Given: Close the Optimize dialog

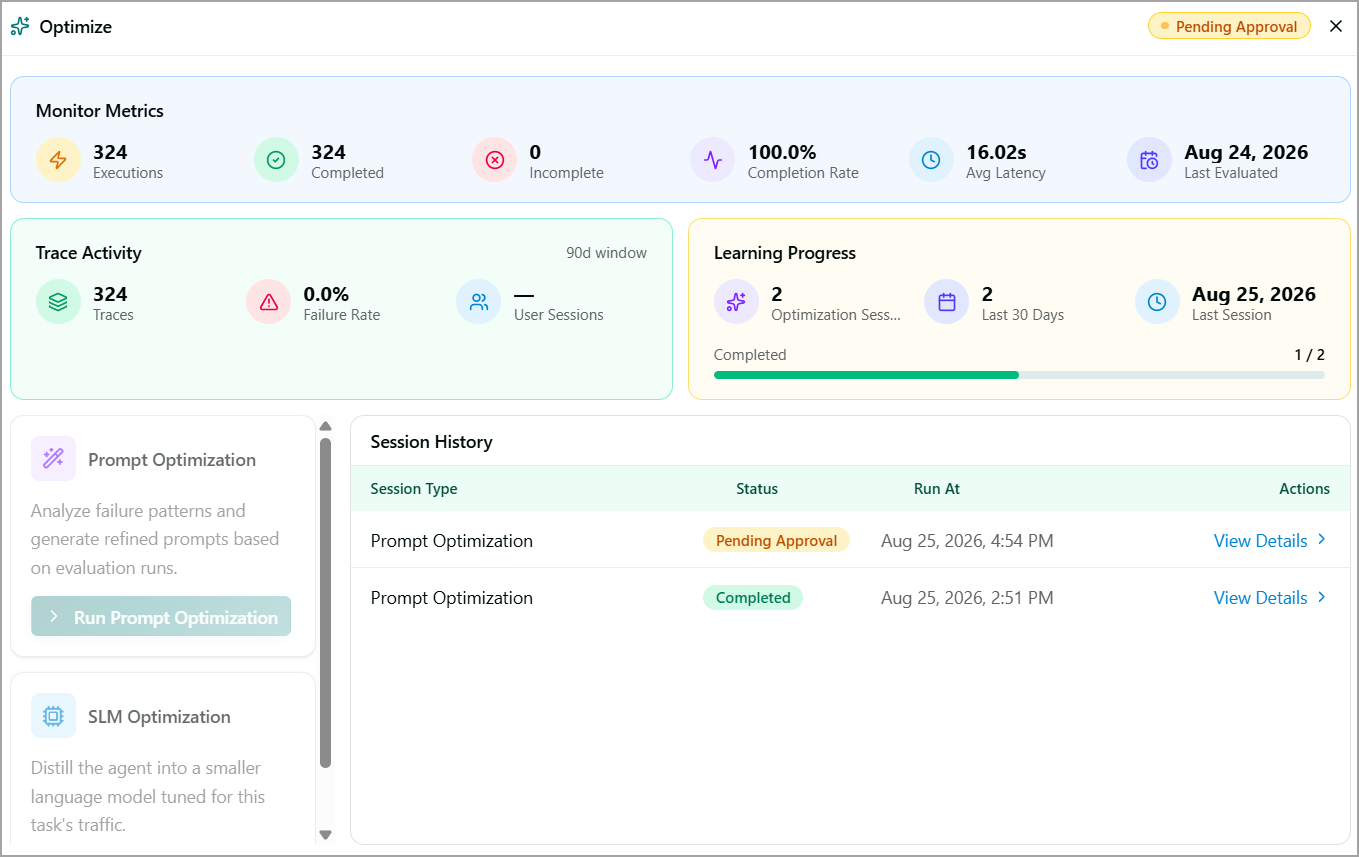Looking at the screenshot, I should [x=1335, y=27].
